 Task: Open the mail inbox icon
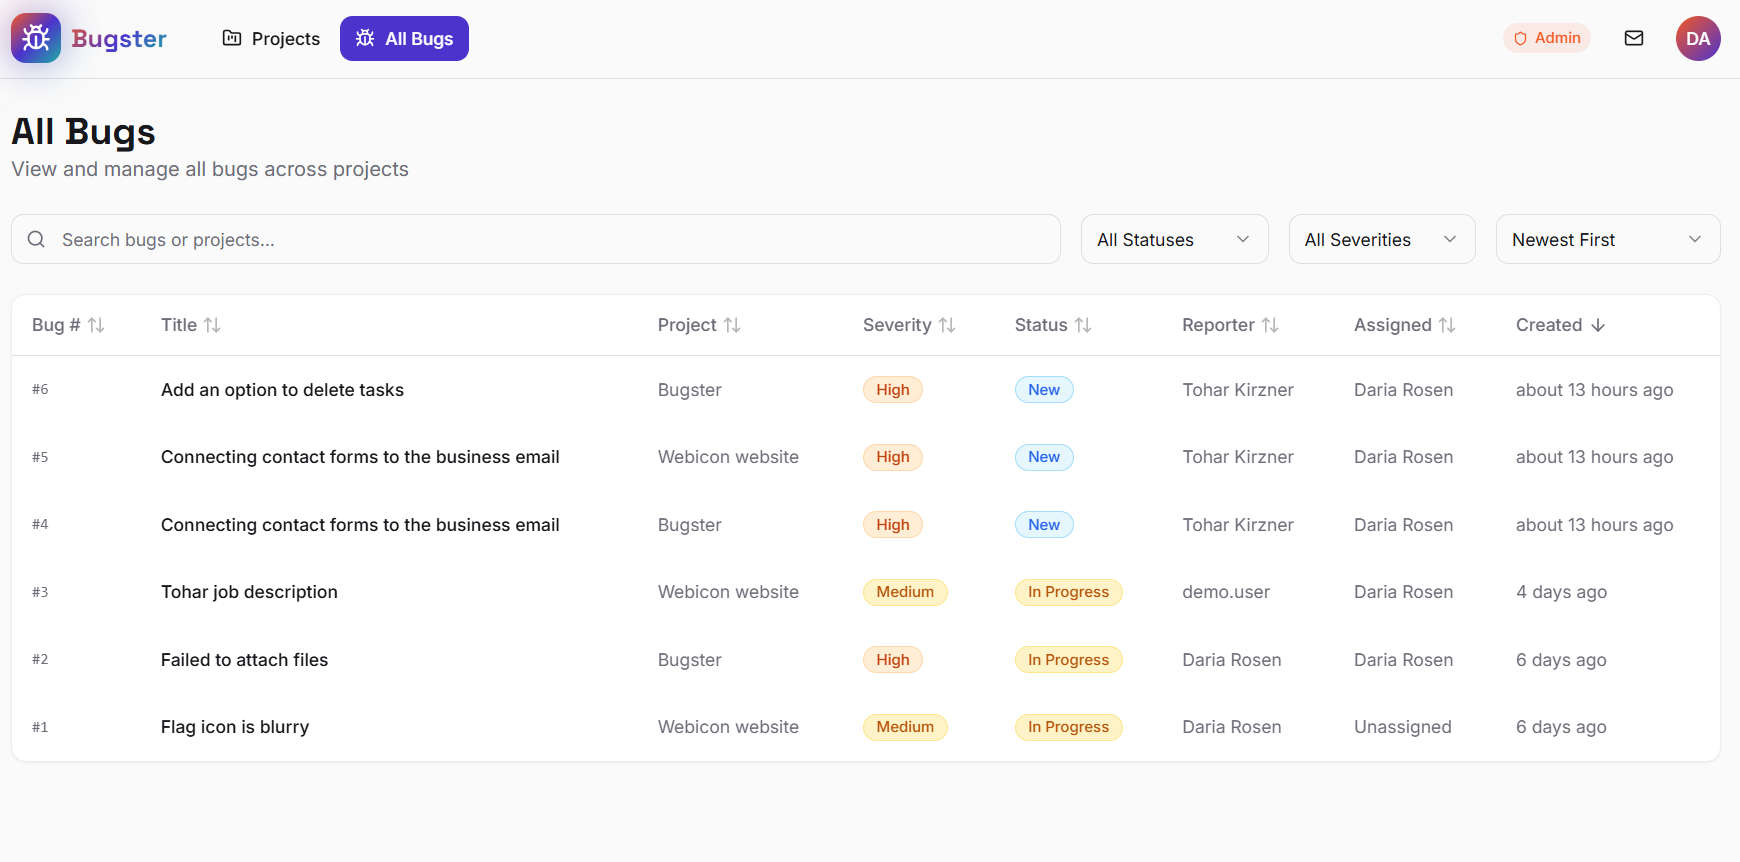click(1634, 38)
